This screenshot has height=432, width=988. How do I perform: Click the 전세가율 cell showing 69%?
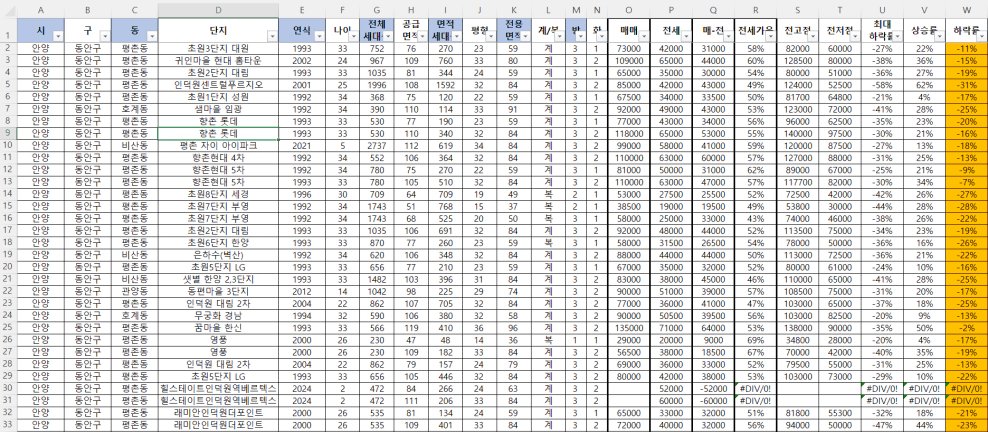tap(755, 341)
